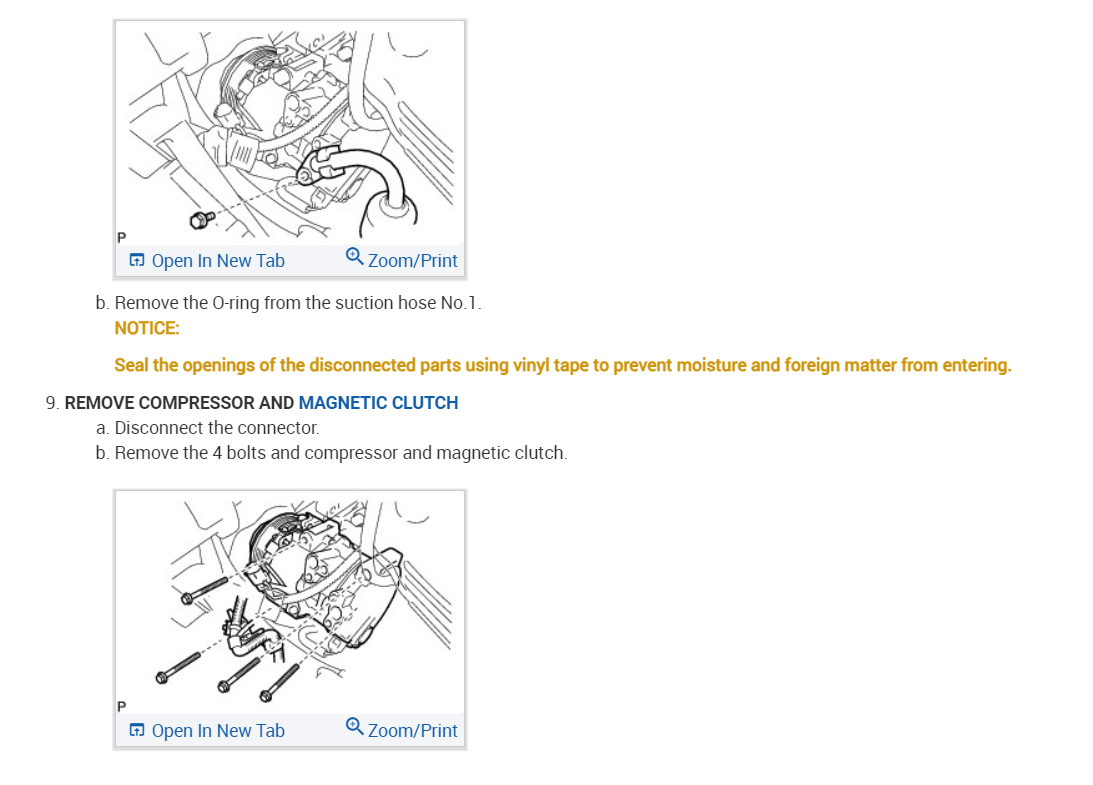The width and height of the screenshot is (1093, 785).
Task: Click the loose bolt drawn in the suction hose diagram
Action: click(202, 220)
